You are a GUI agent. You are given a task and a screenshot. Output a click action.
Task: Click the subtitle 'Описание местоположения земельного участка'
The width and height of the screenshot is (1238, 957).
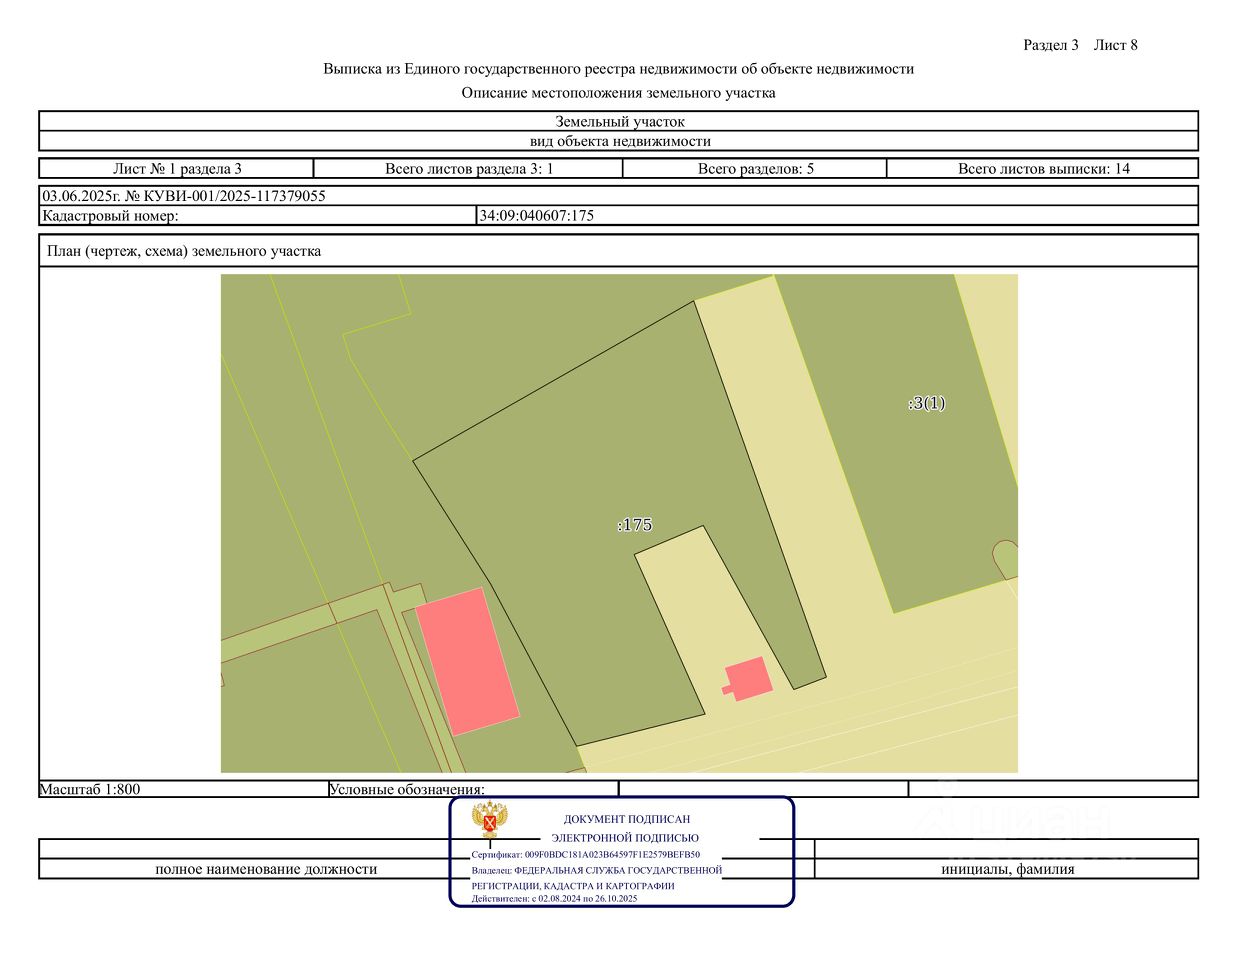(618, 93)
